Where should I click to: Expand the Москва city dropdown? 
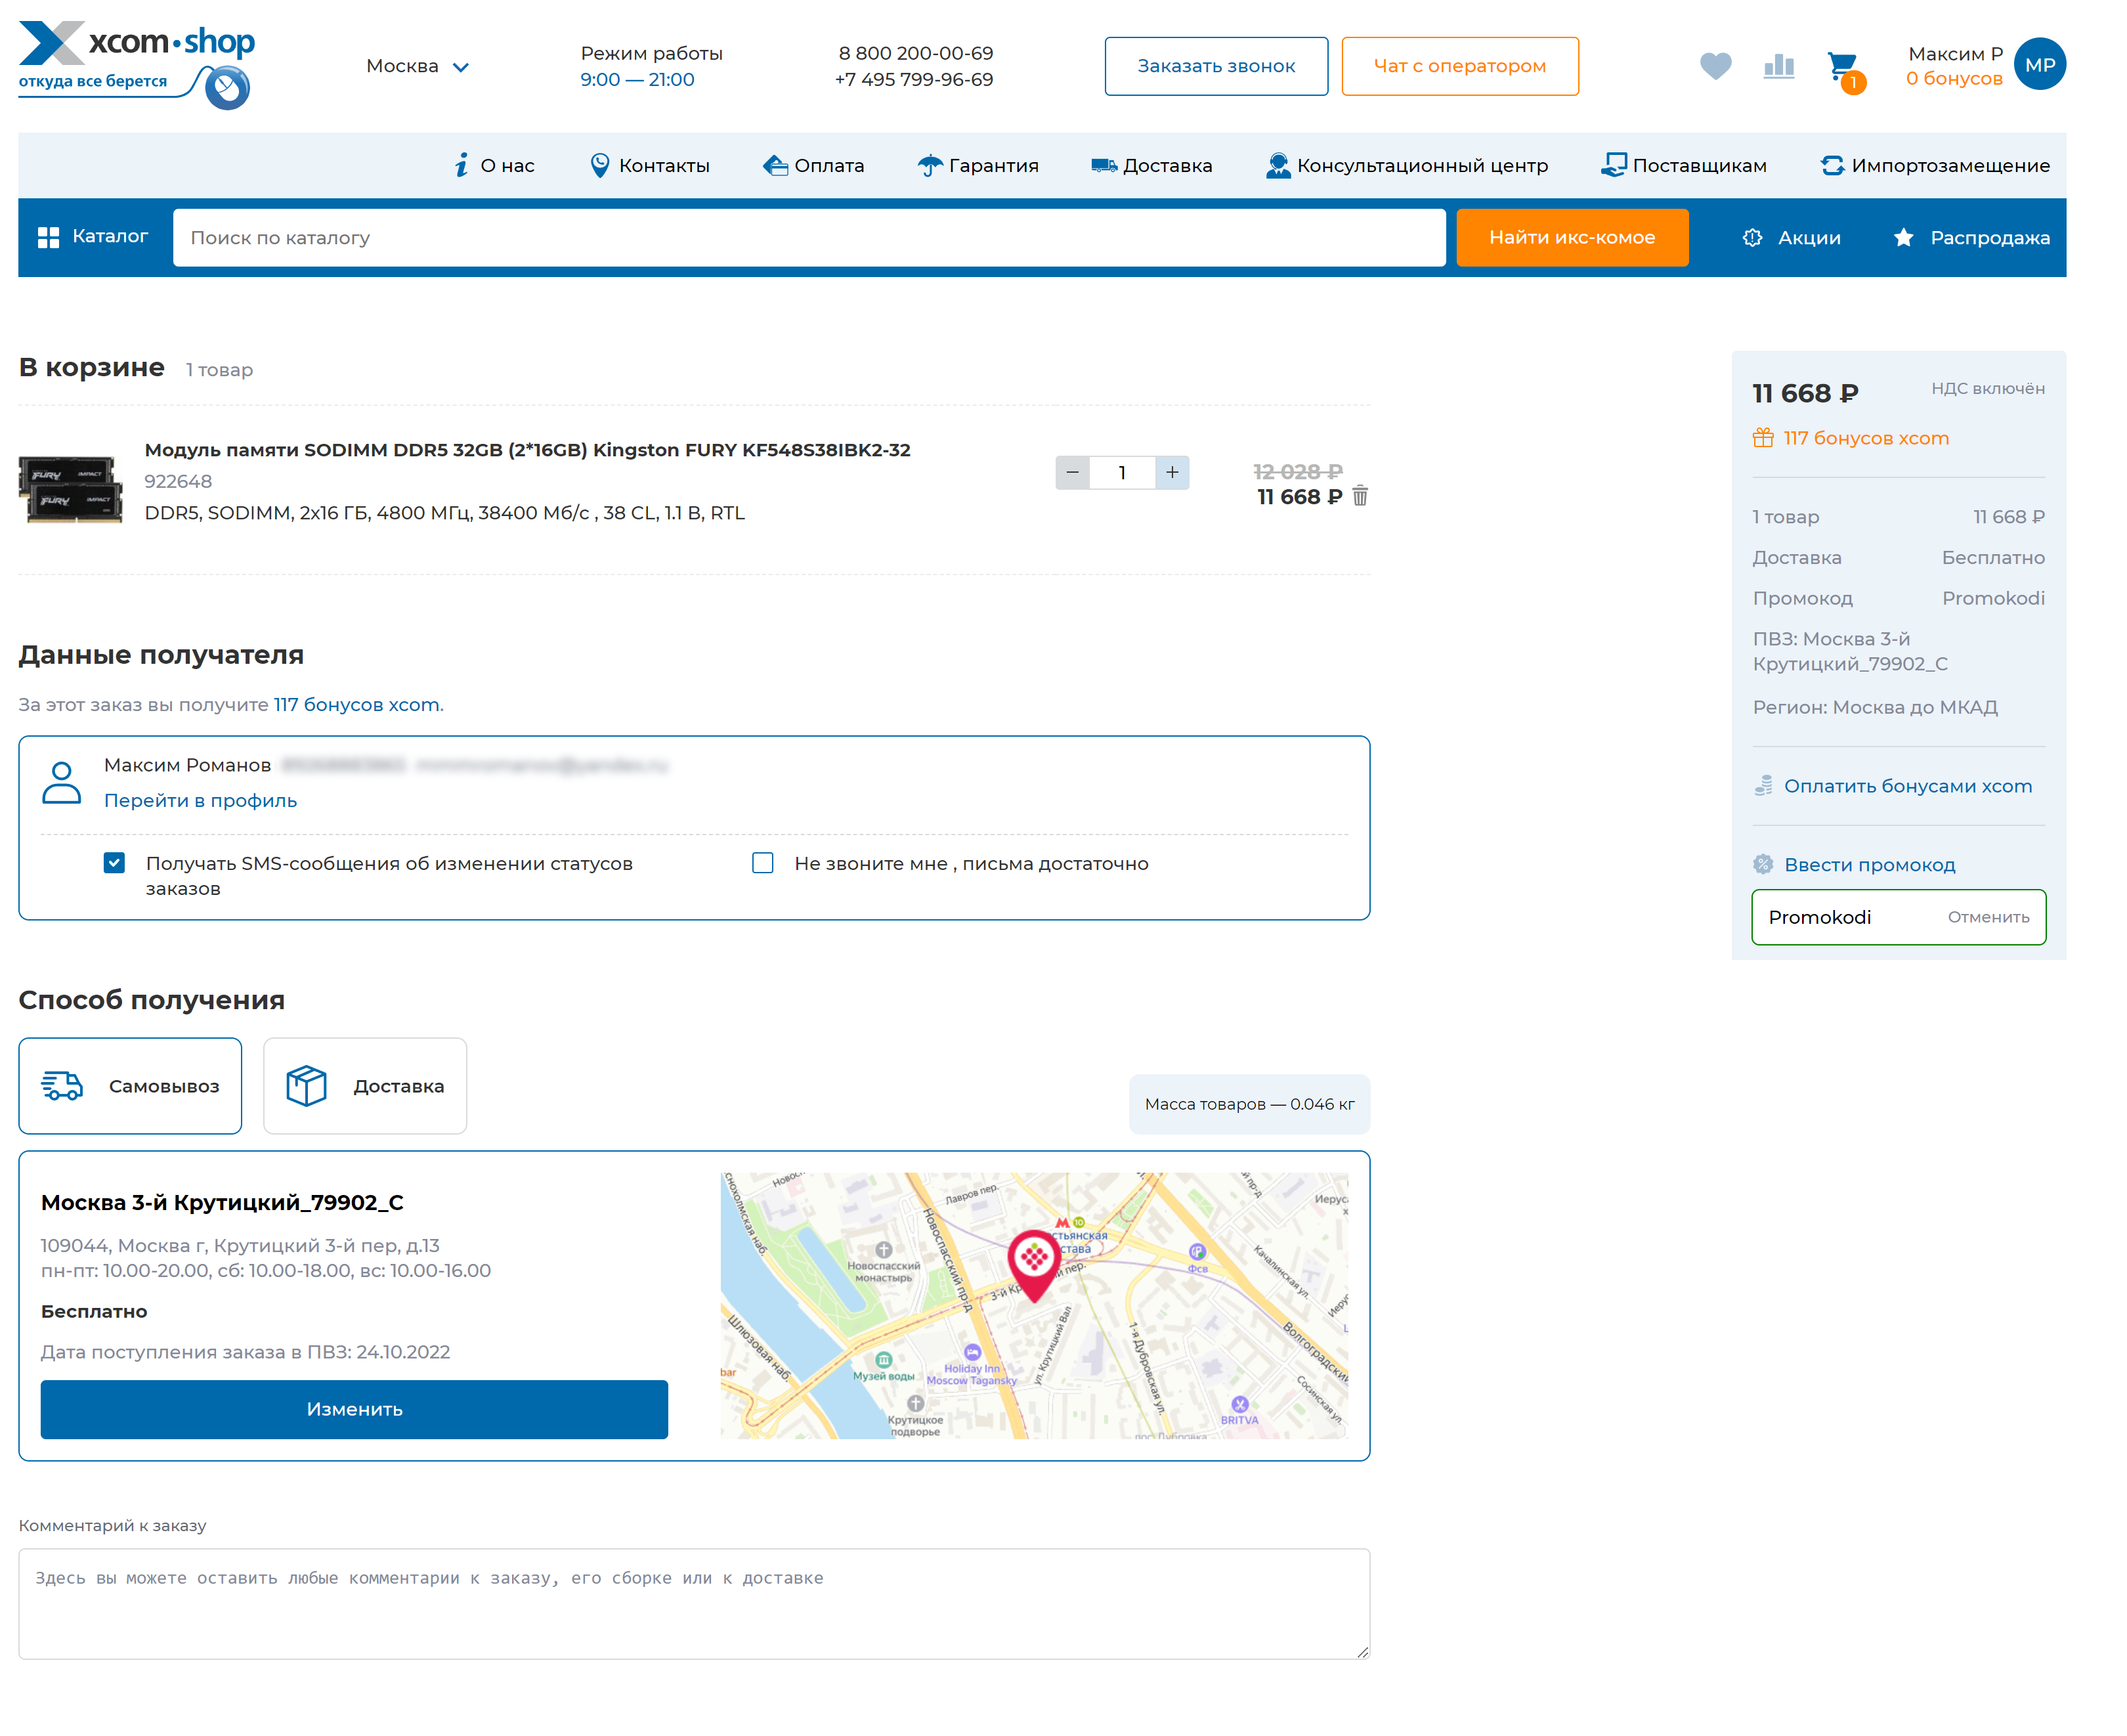tap(417, 66)
